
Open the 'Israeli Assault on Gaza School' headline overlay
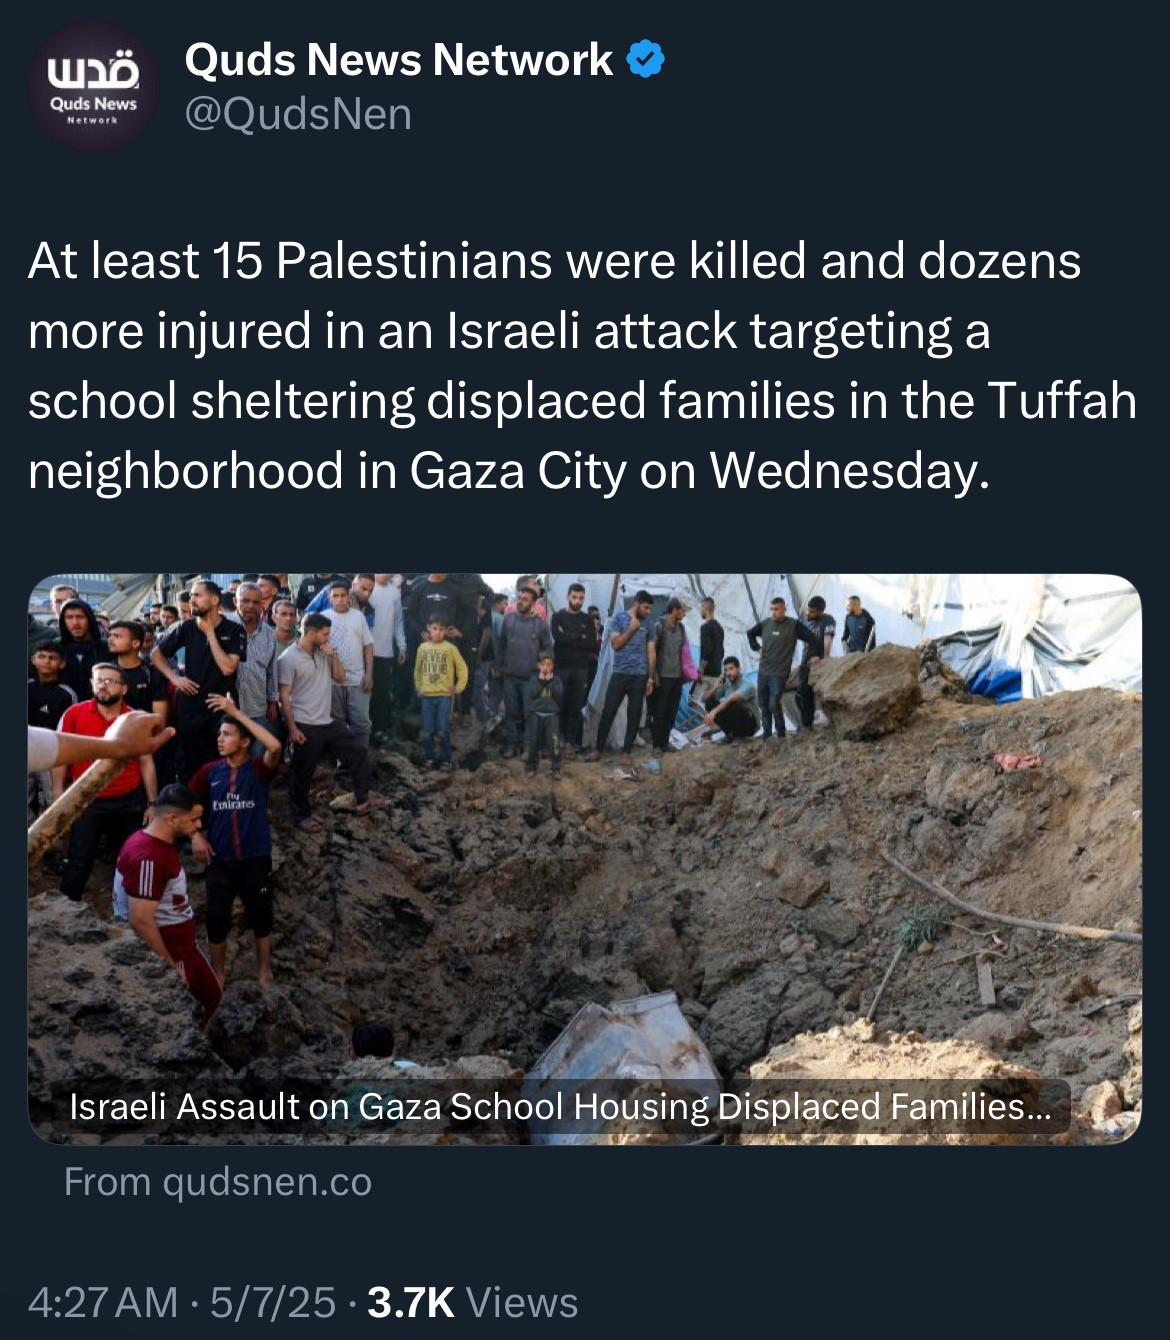point(560,1107)
